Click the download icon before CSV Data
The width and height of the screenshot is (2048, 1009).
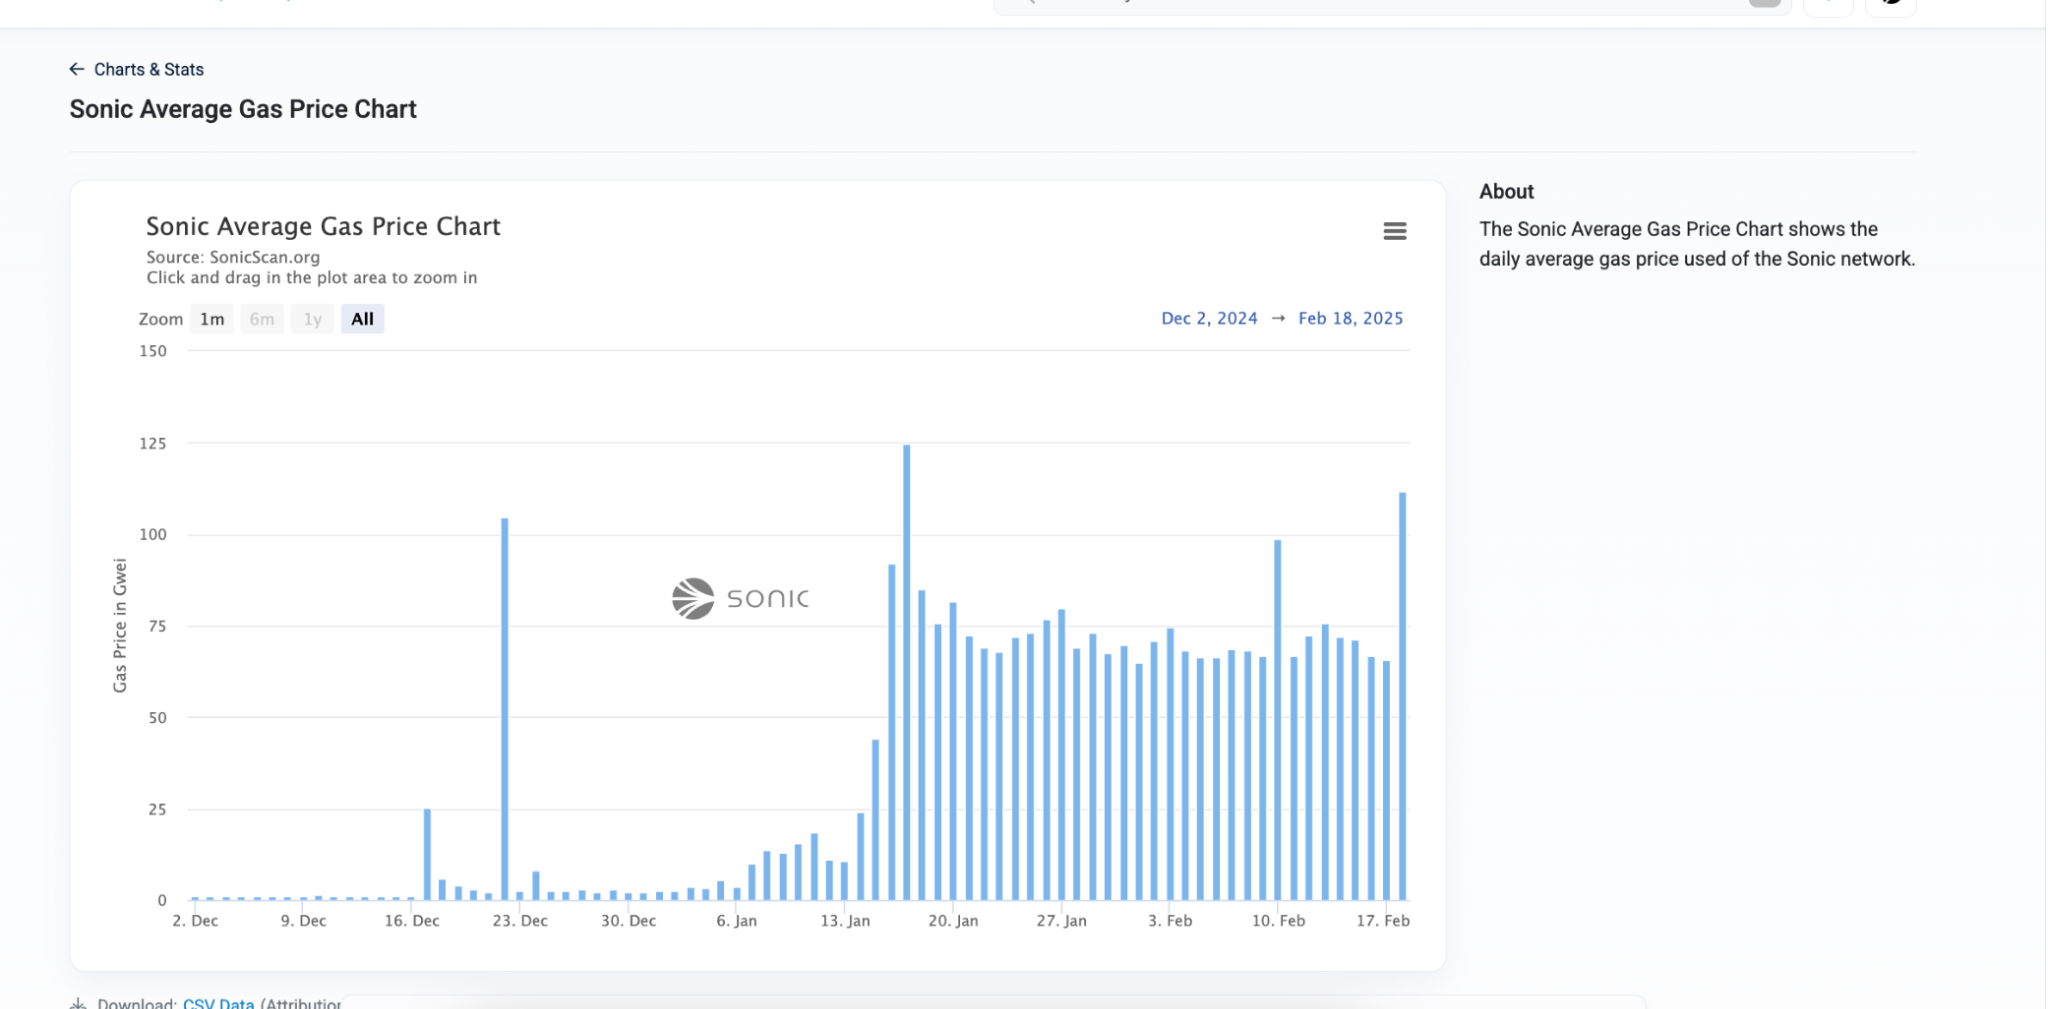78,1003
